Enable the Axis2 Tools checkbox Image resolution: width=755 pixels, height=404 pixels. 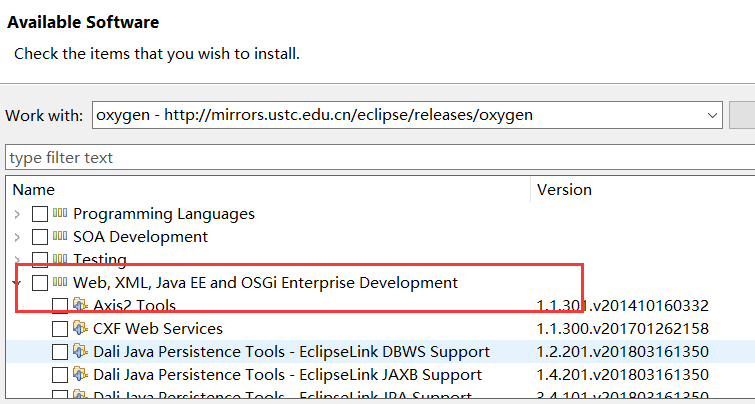(60, 306)
